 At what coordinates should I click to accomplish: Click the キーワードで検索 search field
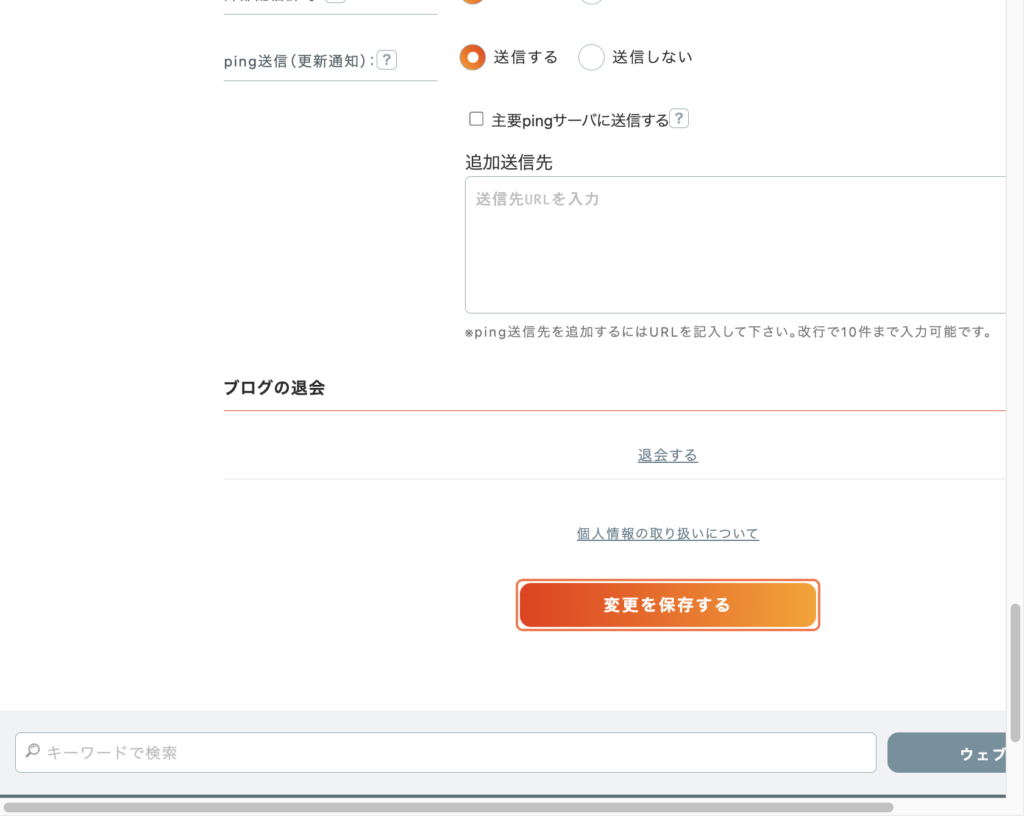(450, 752)
